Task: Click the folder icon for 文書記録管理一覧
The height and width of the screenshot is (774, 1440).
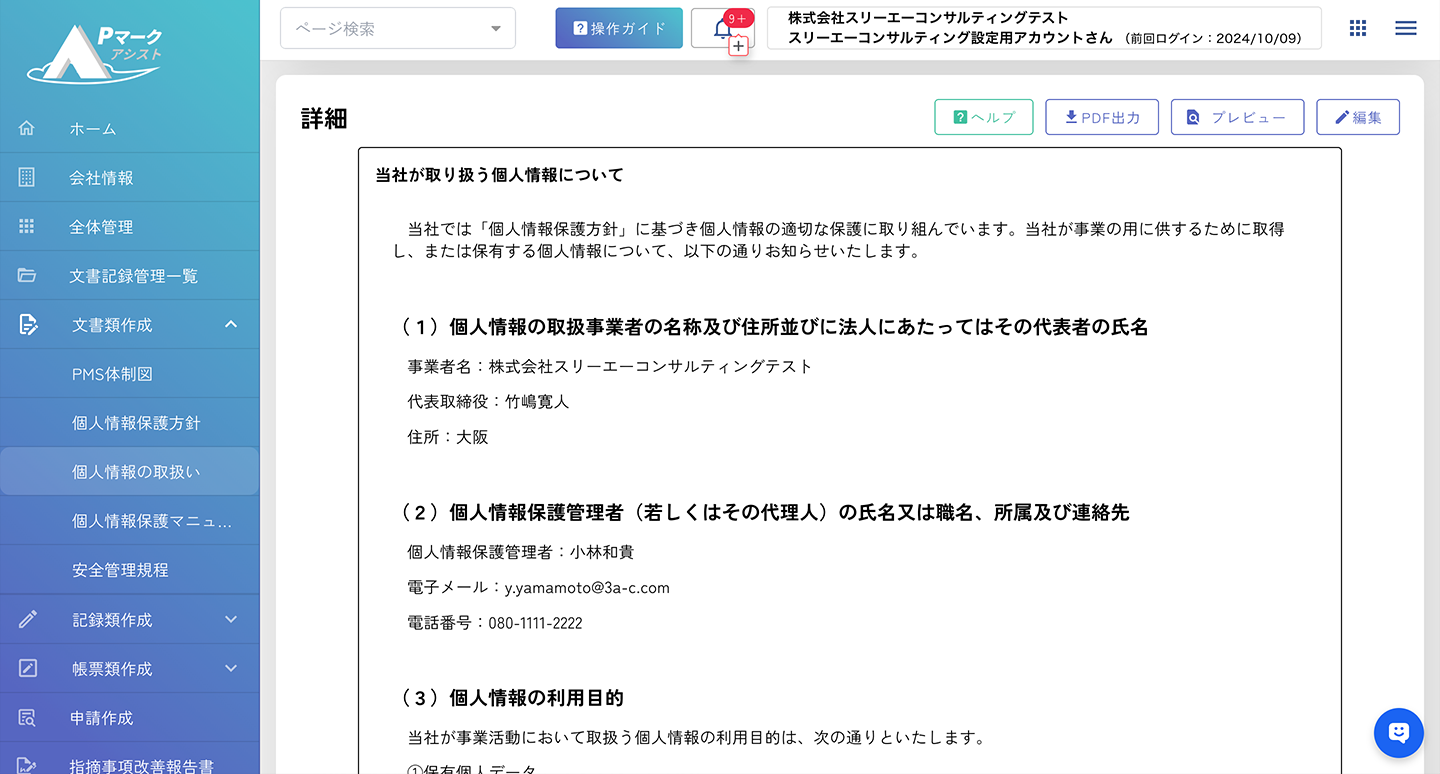Action: (27, 275)
